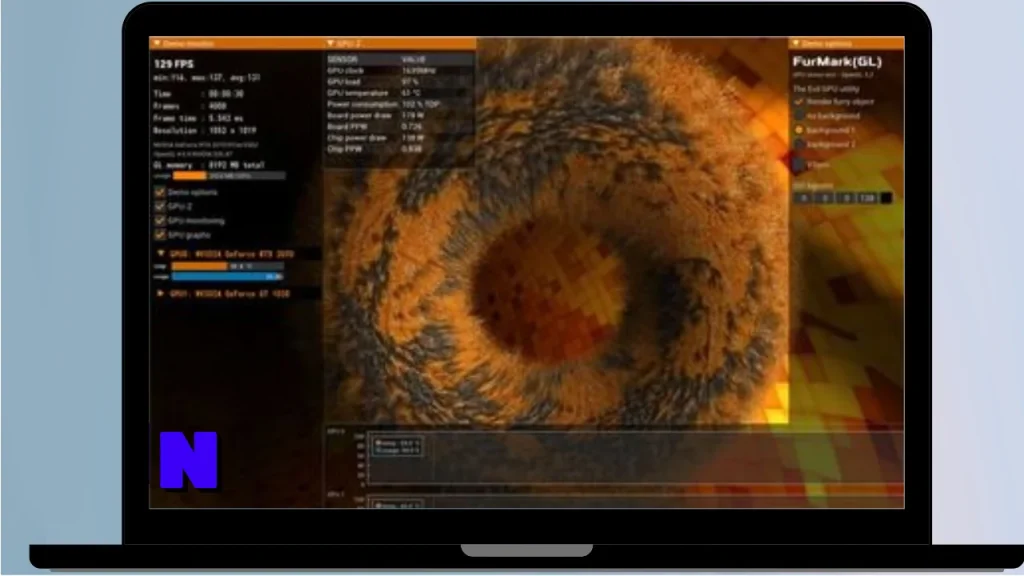Collapse the GPU-Z panel header triangle
Image resolution: width=1024 pixels, height=576 pixels.
330,43
